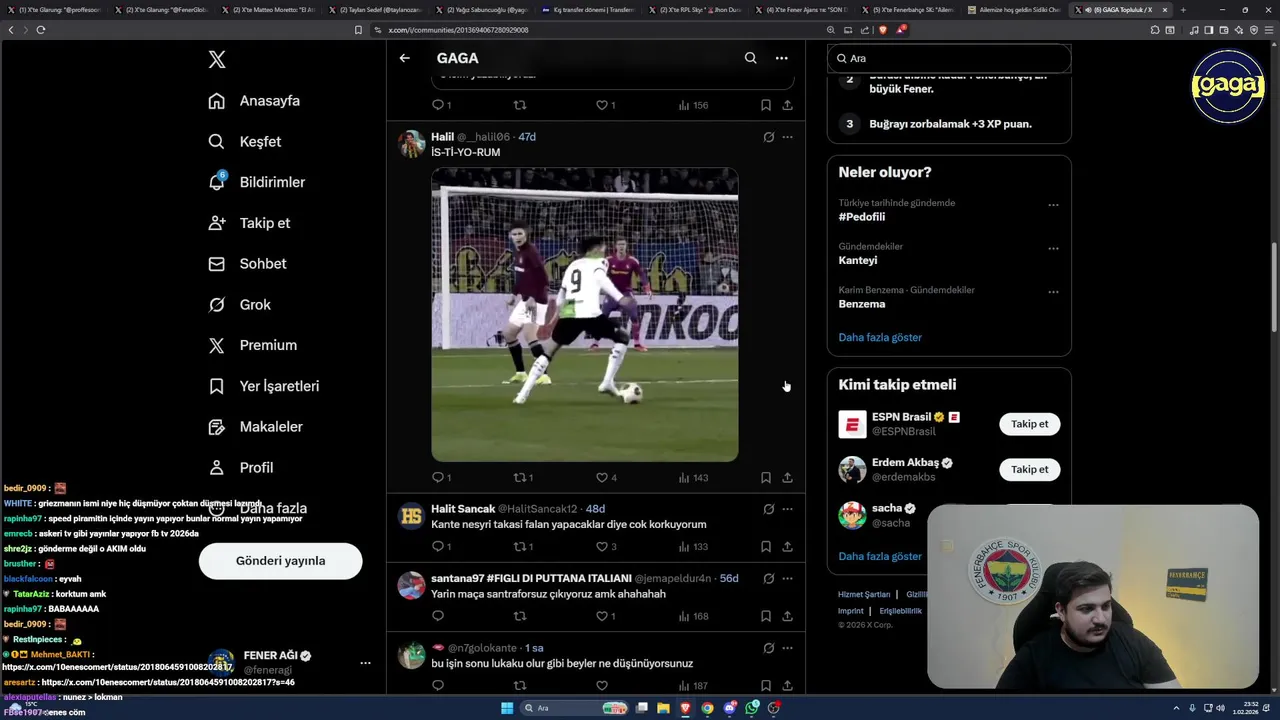Image resolution: width=1280 pixels, height=720 pixels.
Task: Open Keşfet explore page
Action: pos(245,142)
